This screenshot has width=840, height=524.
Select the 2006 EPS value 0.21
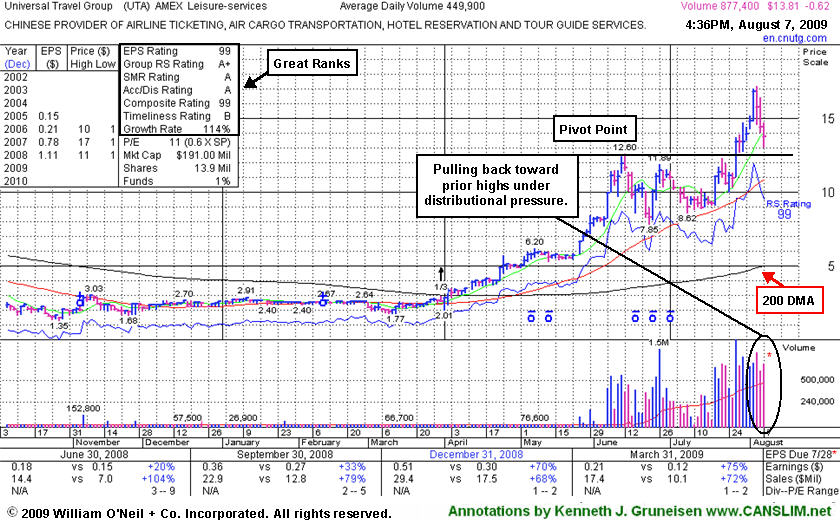[x=49, y=129]
